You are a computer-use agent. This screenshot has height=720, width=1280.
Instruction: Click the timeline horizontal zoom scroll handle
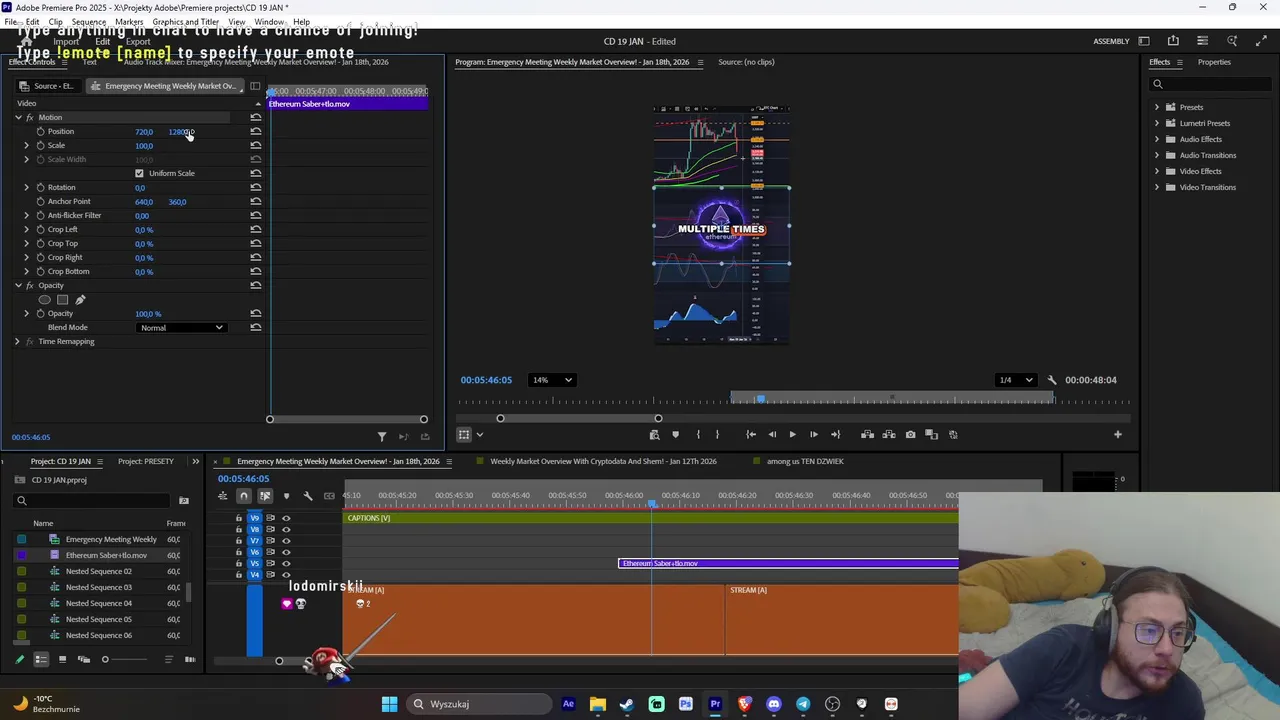tap(279, 661)
